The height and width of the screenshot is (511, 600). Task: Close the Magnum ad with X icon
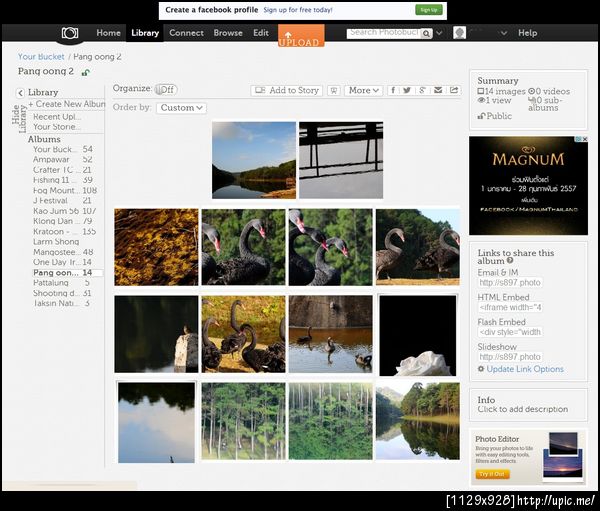pyautogui.click(x=585, y=139)
